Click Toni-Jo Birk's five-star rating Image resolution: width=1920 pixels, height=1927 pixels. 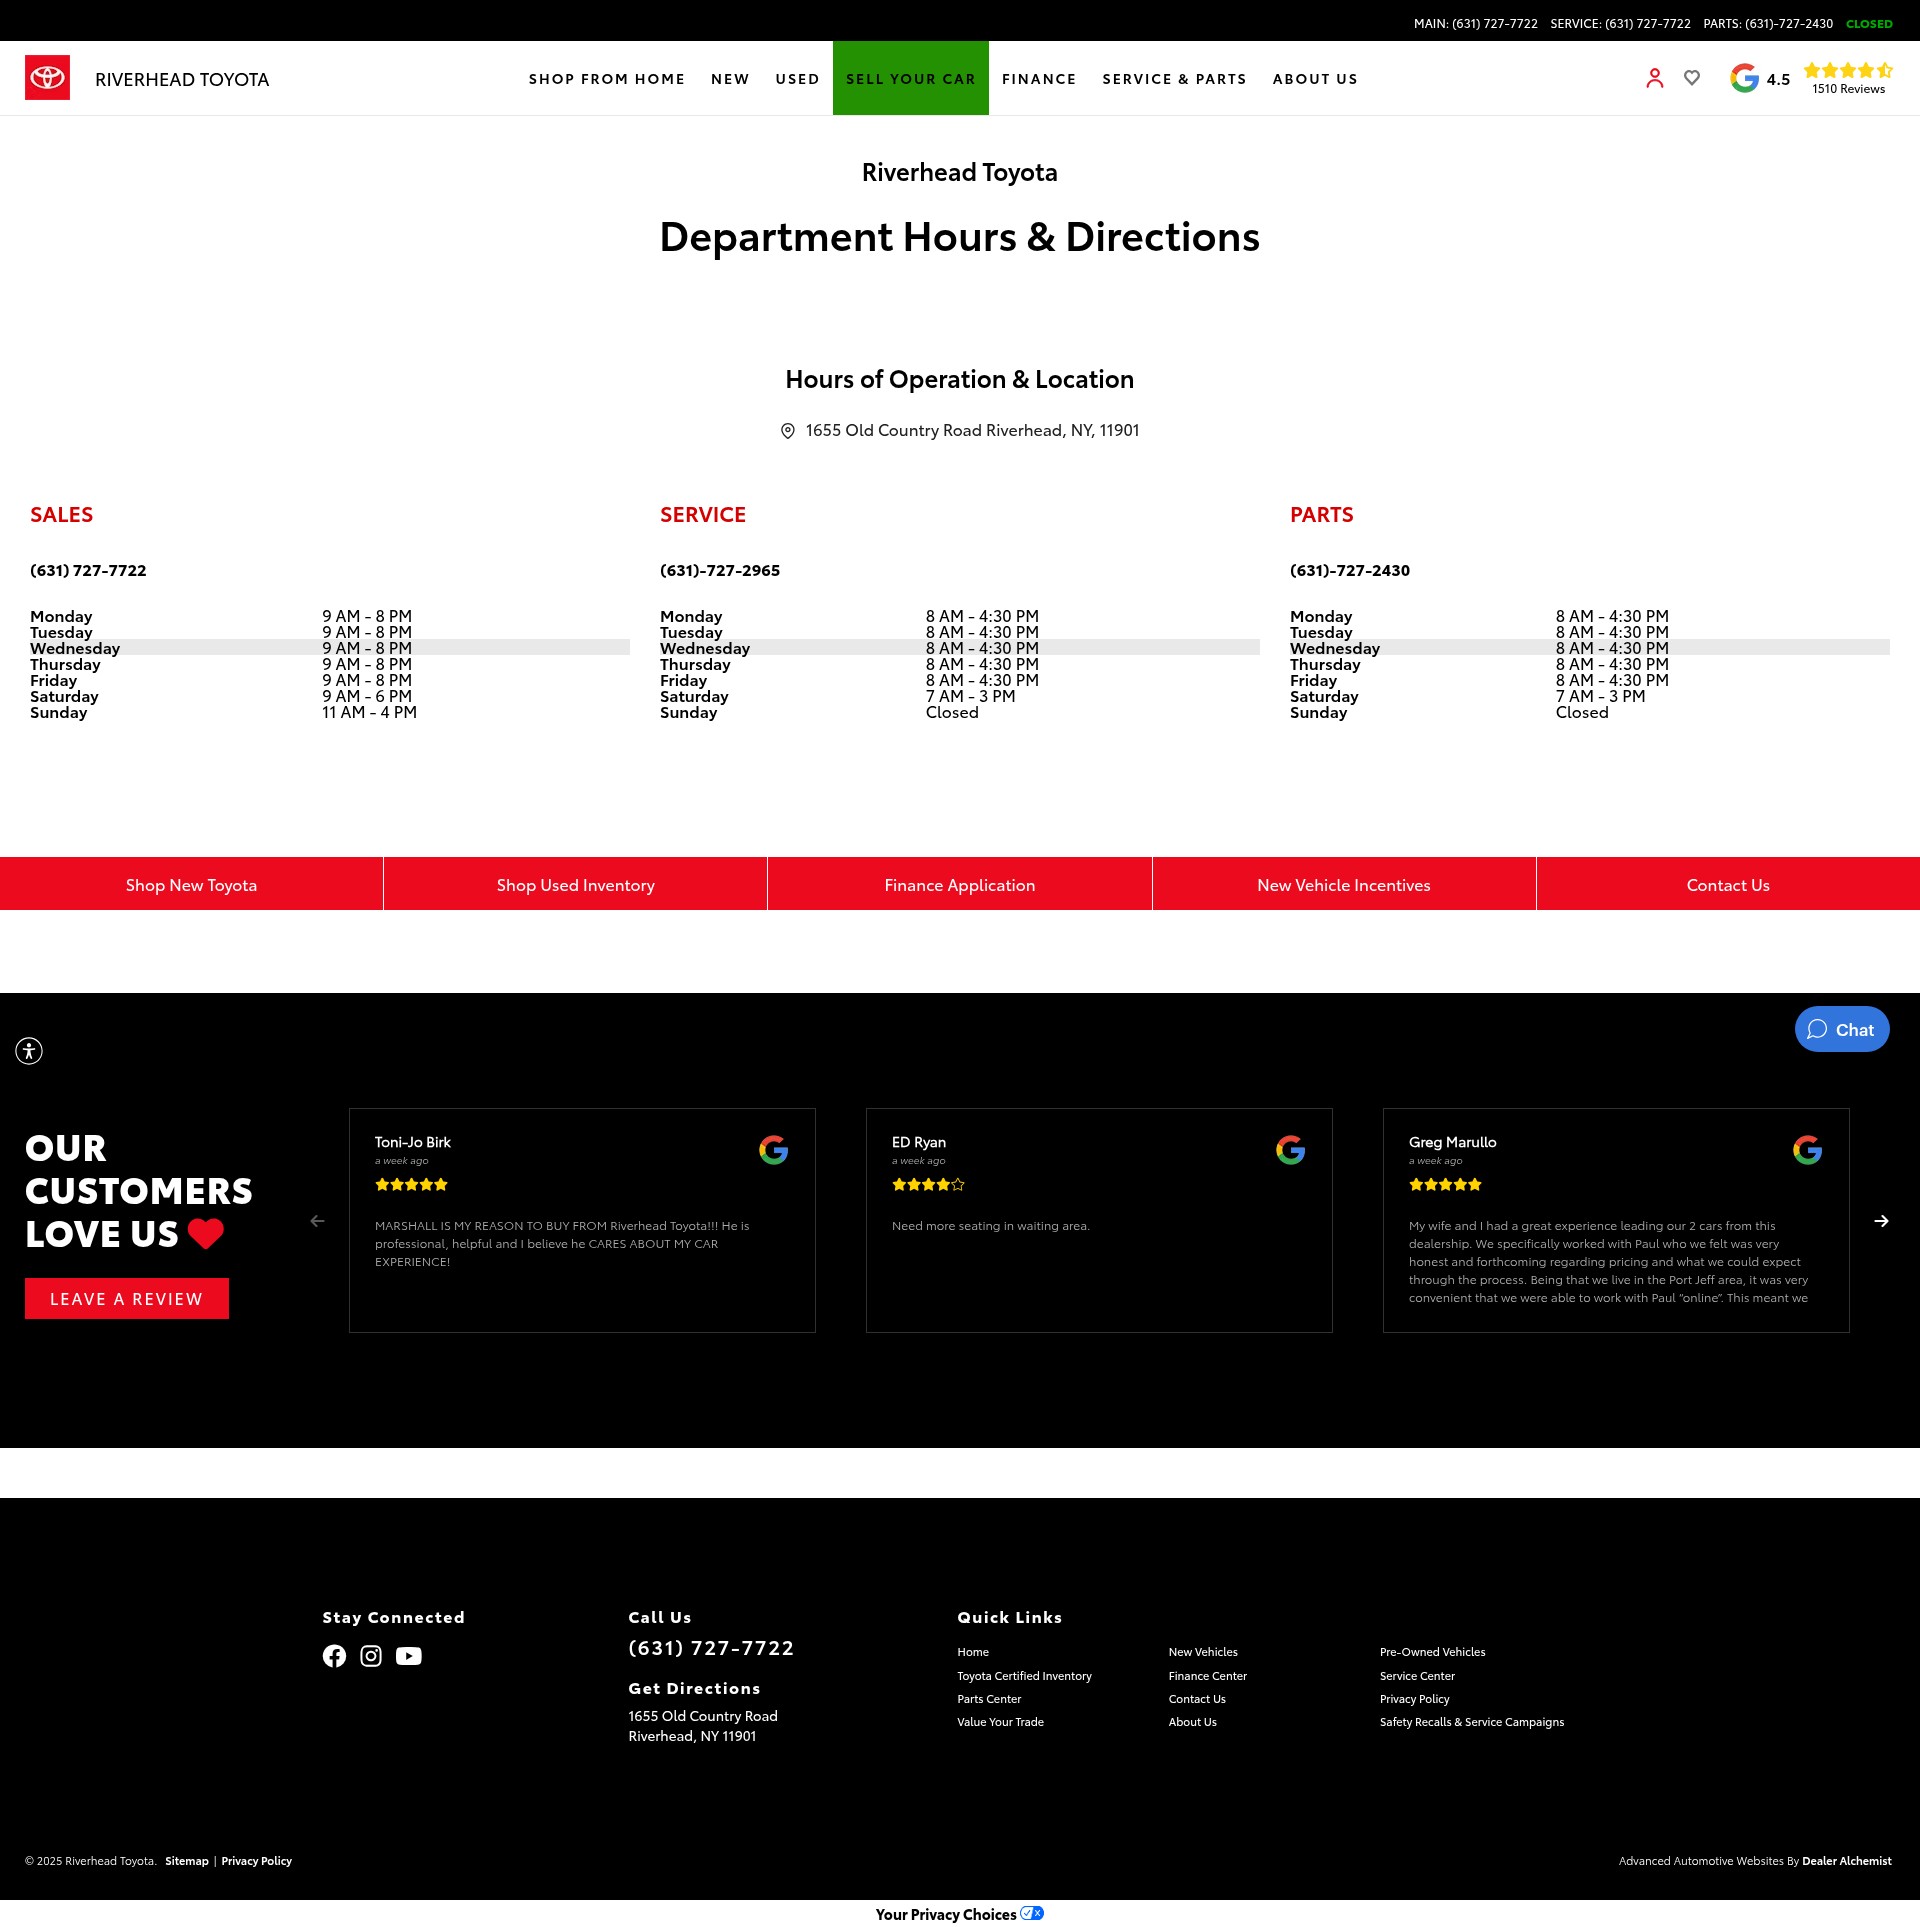(411, 1185)
